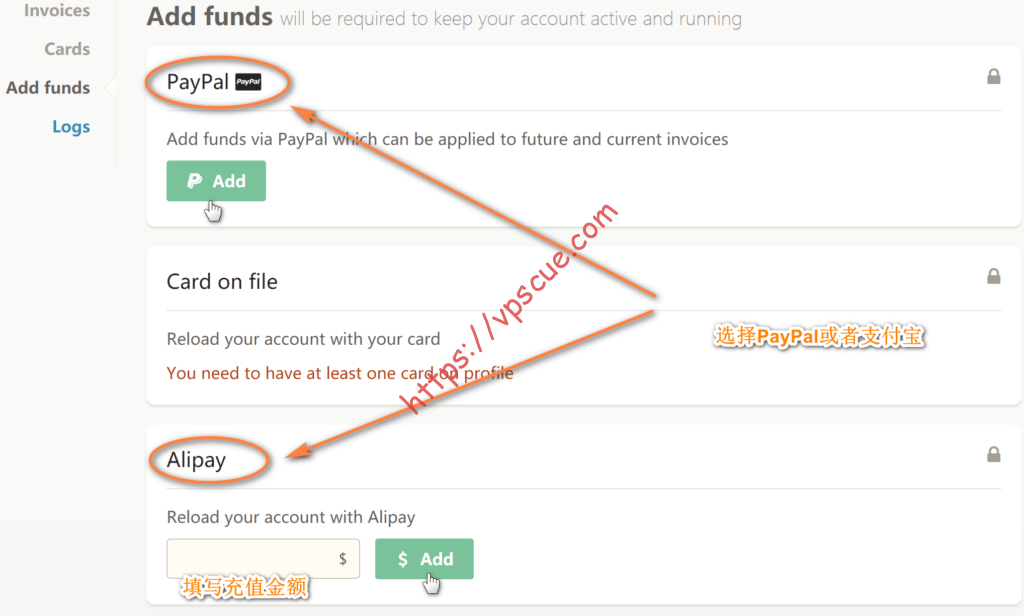Click the dollar sign inside amount field
This screenshot has height=616, width=1024.
point(342,559)
